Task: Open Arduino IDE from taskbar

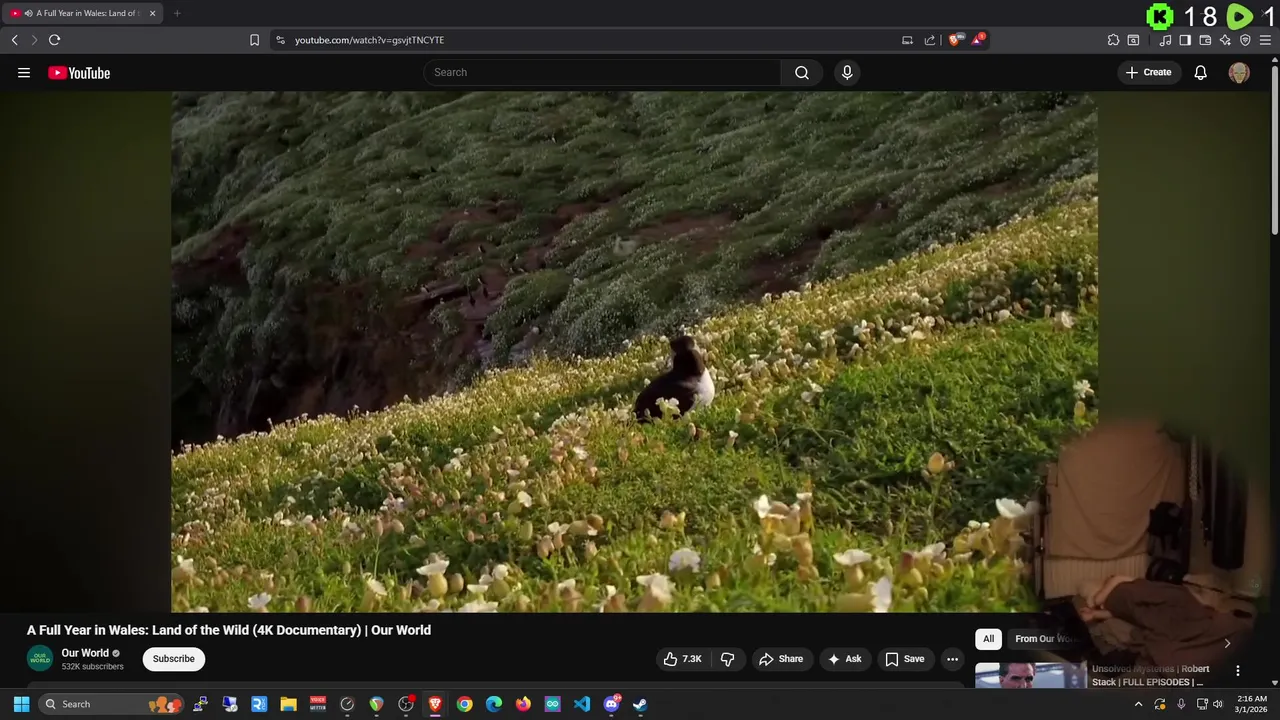Action: point(552,704)
